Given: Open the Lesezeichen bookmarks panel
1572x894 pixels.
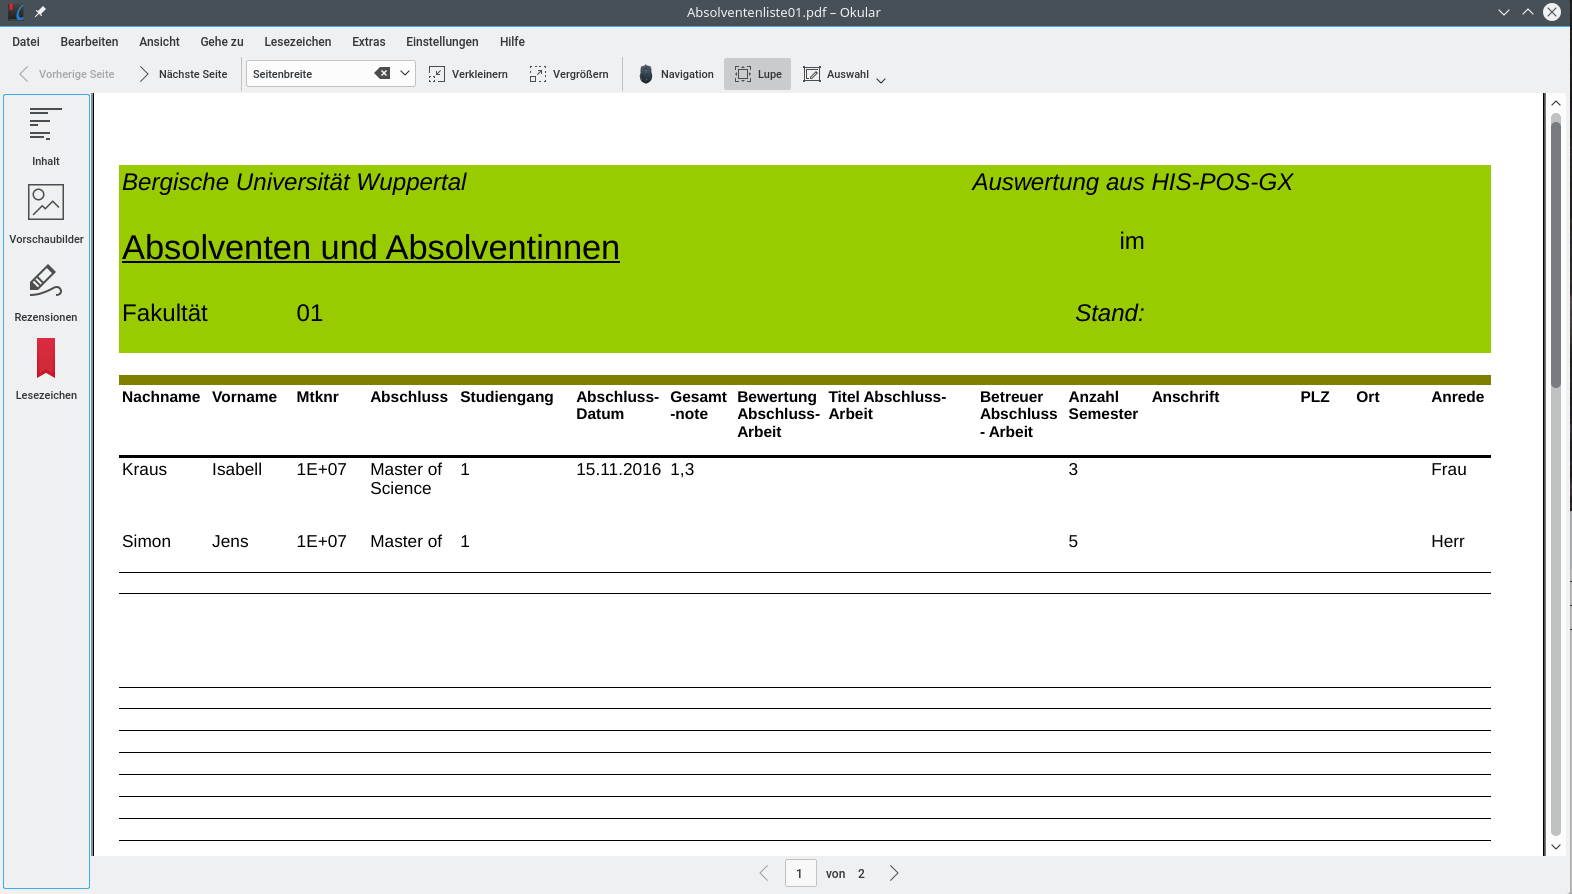Looking at the screenshot, I should pos(46,370).
